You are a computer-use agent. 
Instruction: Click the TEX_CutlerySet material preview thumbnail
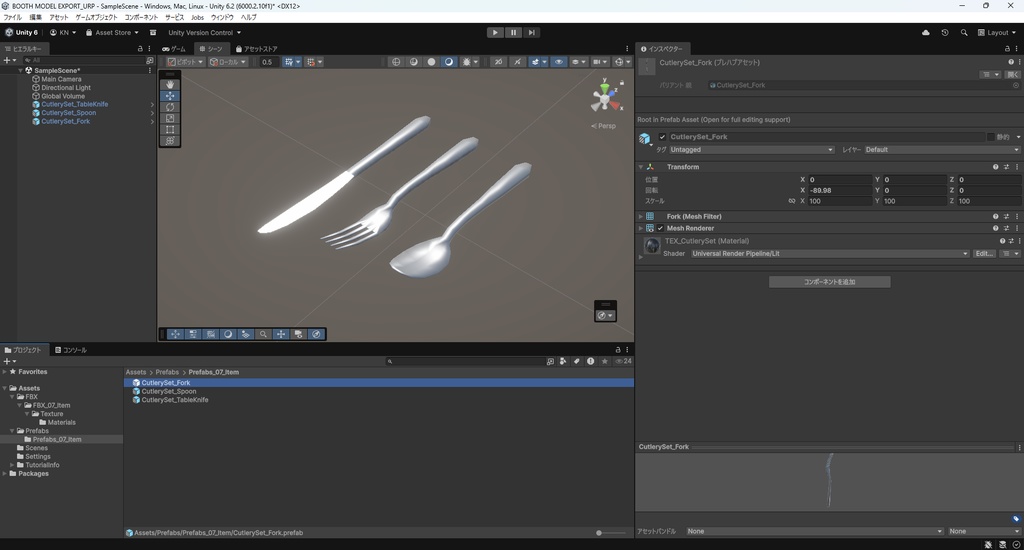point(652,246)
